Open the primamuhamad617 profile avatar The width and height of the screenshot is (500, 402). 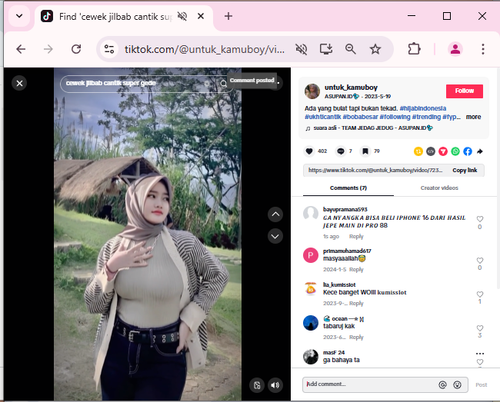click(311, 255)
